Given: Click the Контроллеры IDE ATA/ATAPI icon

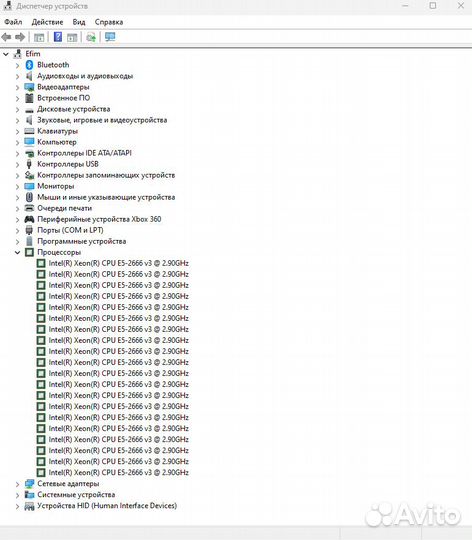Looking at the screenshot, I should pyautogui.click(x=29, y=153).
